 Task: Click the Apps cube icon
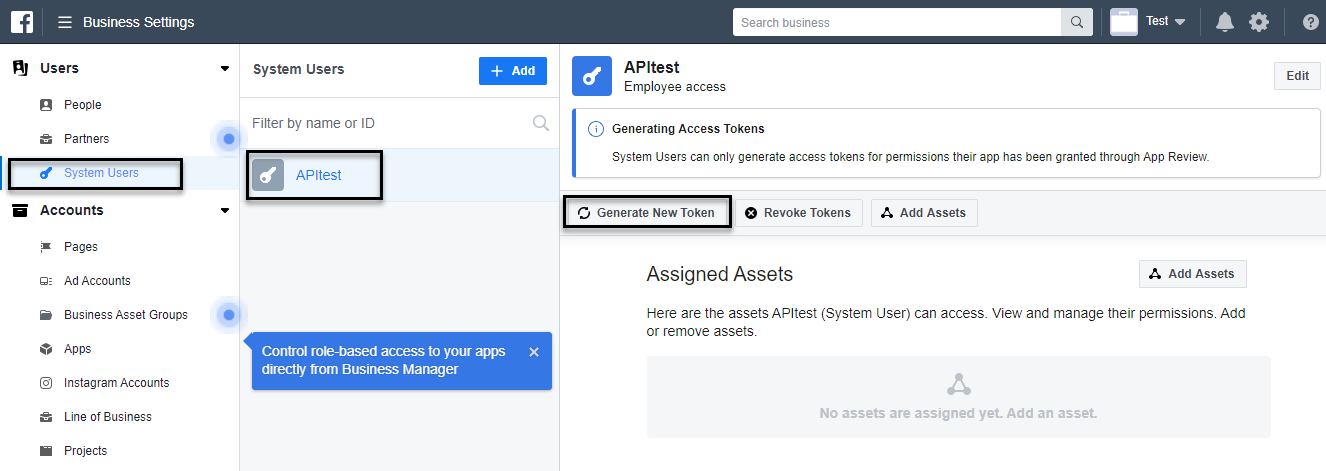(x=45, y=349)
